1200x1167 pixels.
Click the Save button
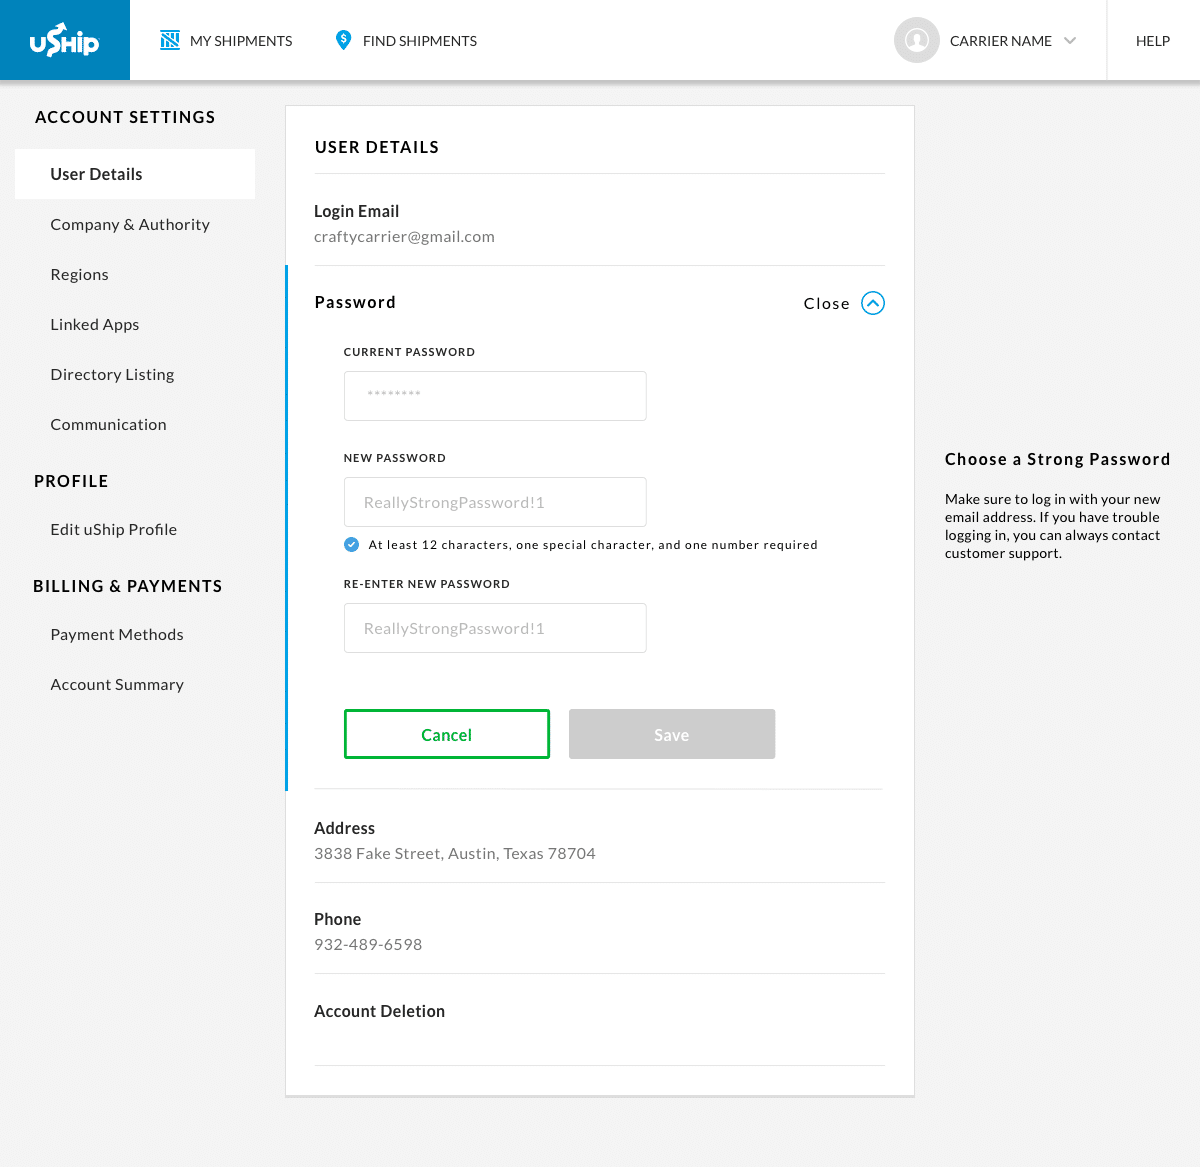(x=672, y=734)
